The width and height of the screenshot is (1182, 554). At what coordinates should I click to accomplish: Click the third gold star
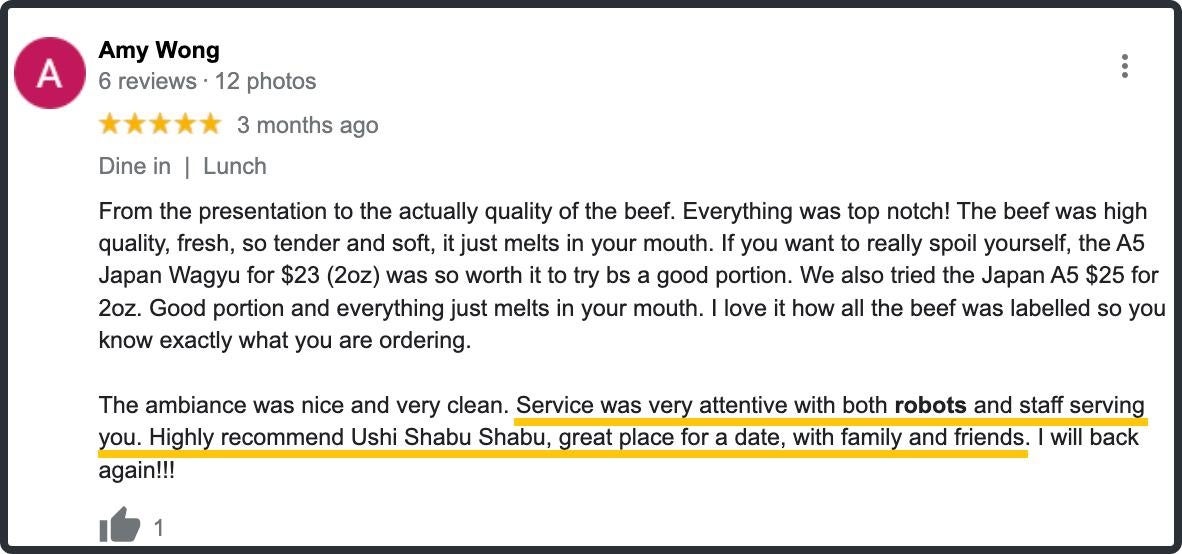coord(159,125)
